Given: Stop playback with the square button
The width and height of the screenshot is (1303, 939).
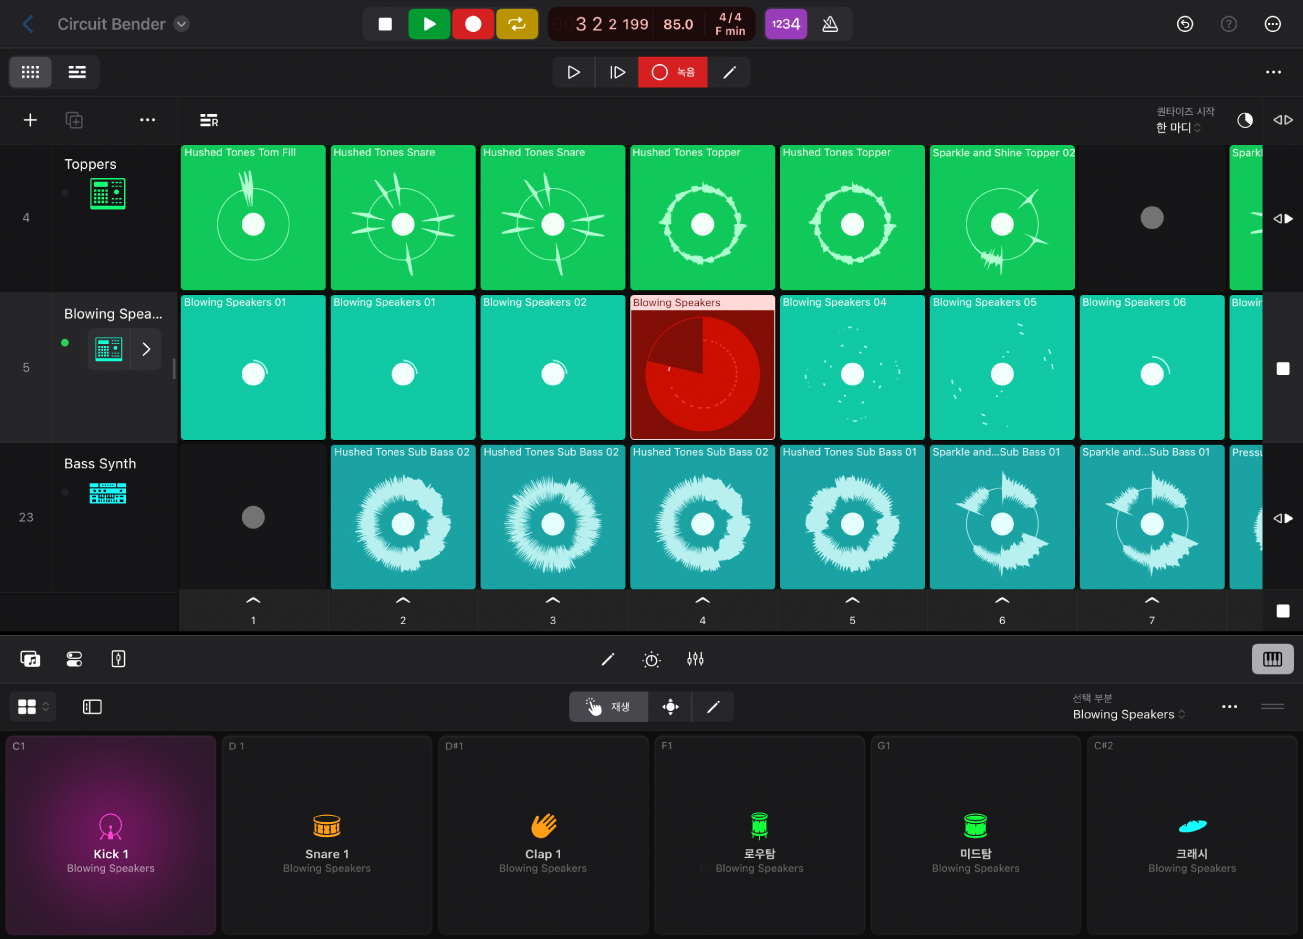Looking at the screenshot, I should point(385,24).
